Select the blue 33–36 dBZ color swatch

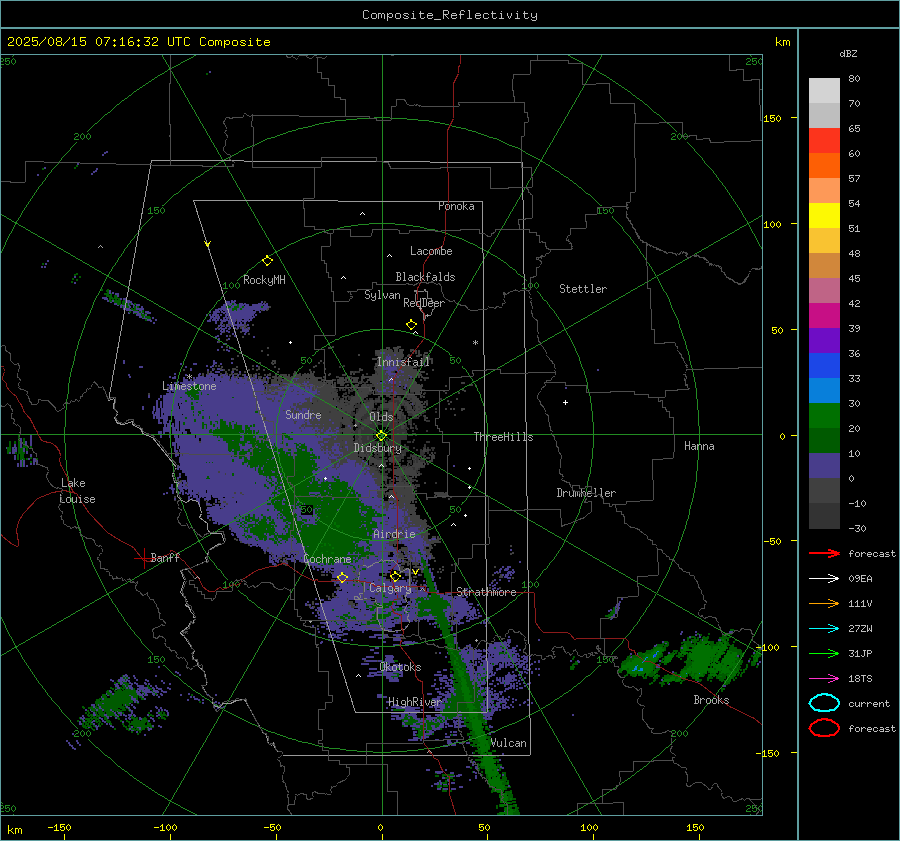824,366
